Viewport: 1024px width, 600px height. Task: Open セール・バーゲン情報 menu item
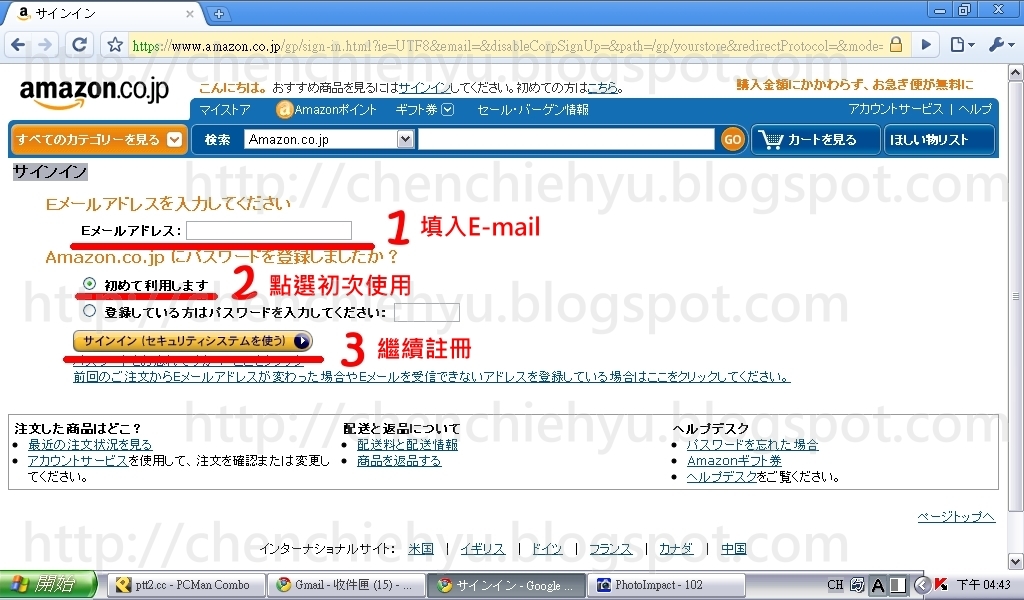point(533,110)
